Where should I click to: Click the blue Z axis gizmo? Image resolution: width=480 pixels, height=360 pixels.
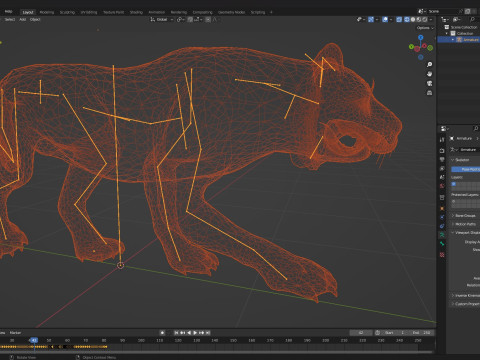(421, 37)
